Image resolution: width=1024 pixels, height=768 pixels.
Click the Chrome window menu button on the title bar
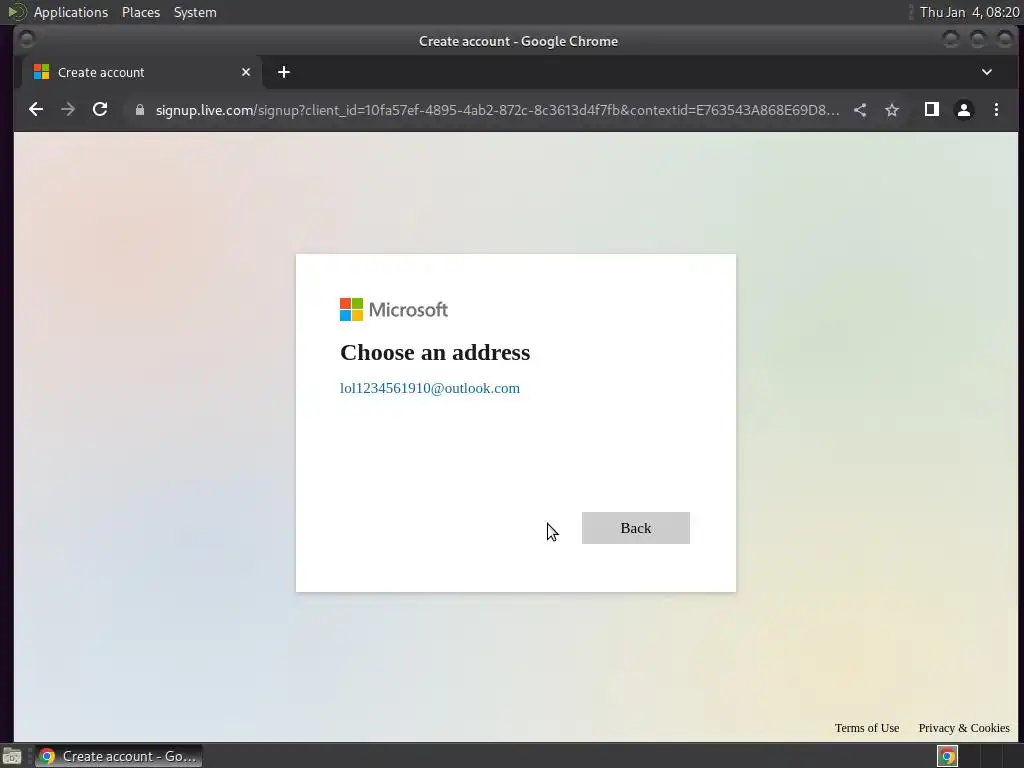click(27, 40)
